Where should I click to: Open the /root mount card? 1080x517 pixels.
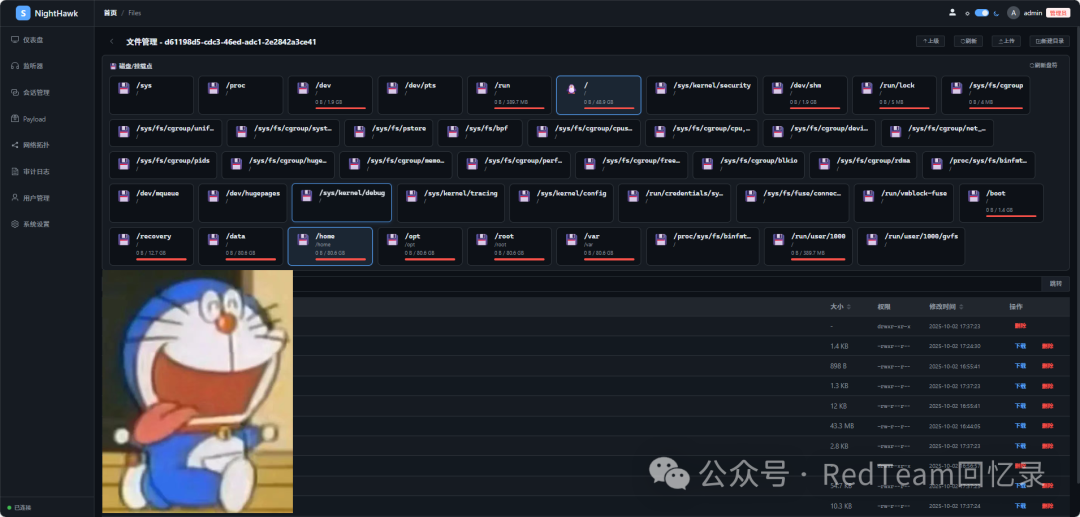click(x=509, y=246)
